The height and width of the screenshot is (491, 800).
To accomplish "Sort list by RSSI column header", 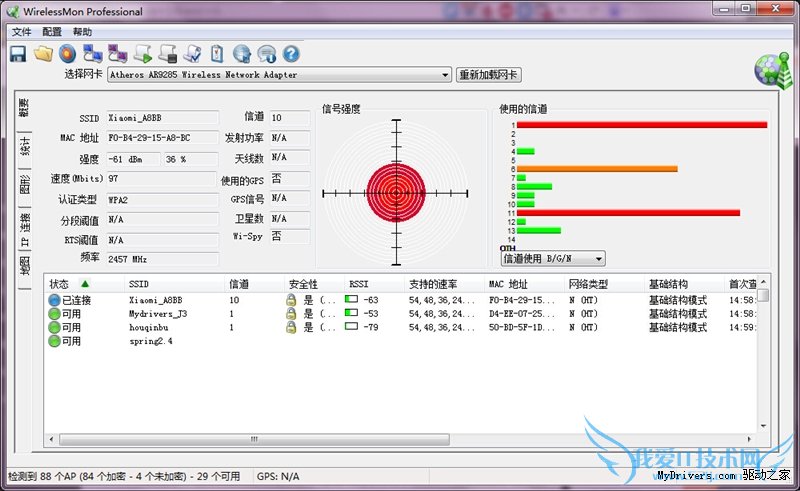I will (374, 284).
